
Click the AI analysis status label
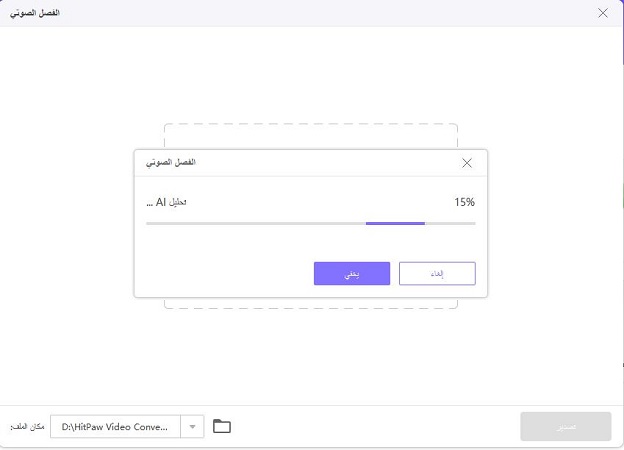[166, 202]
